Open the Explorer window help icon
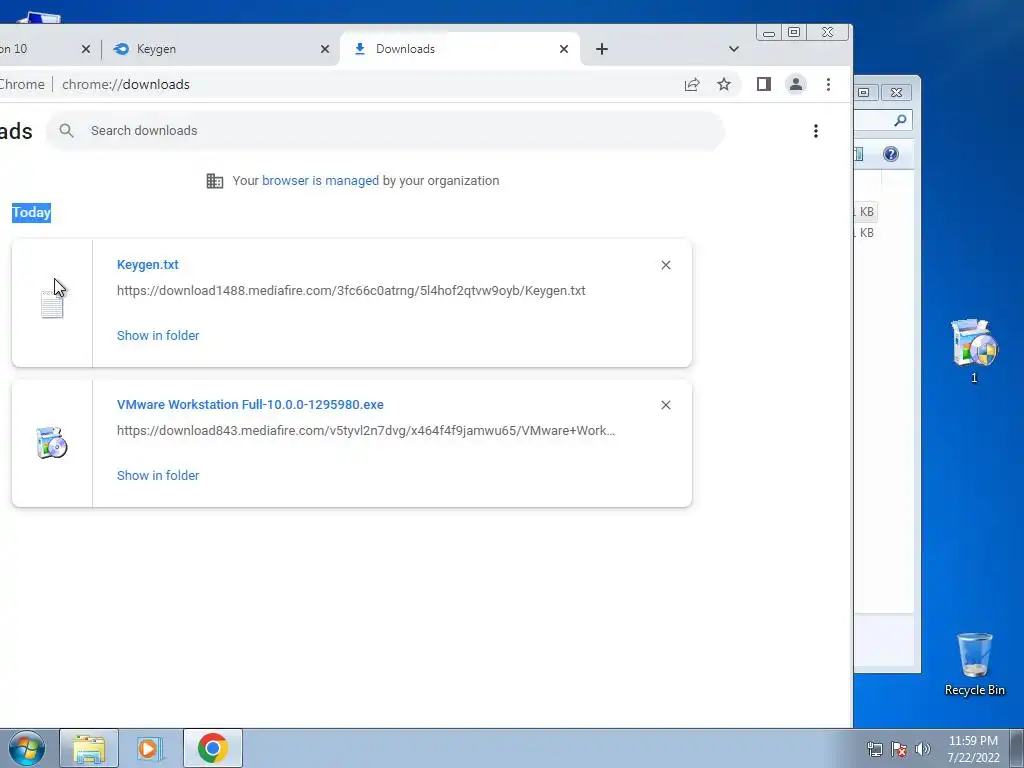This screenshot has height=768, width=1024. click(x=891, y=154)
